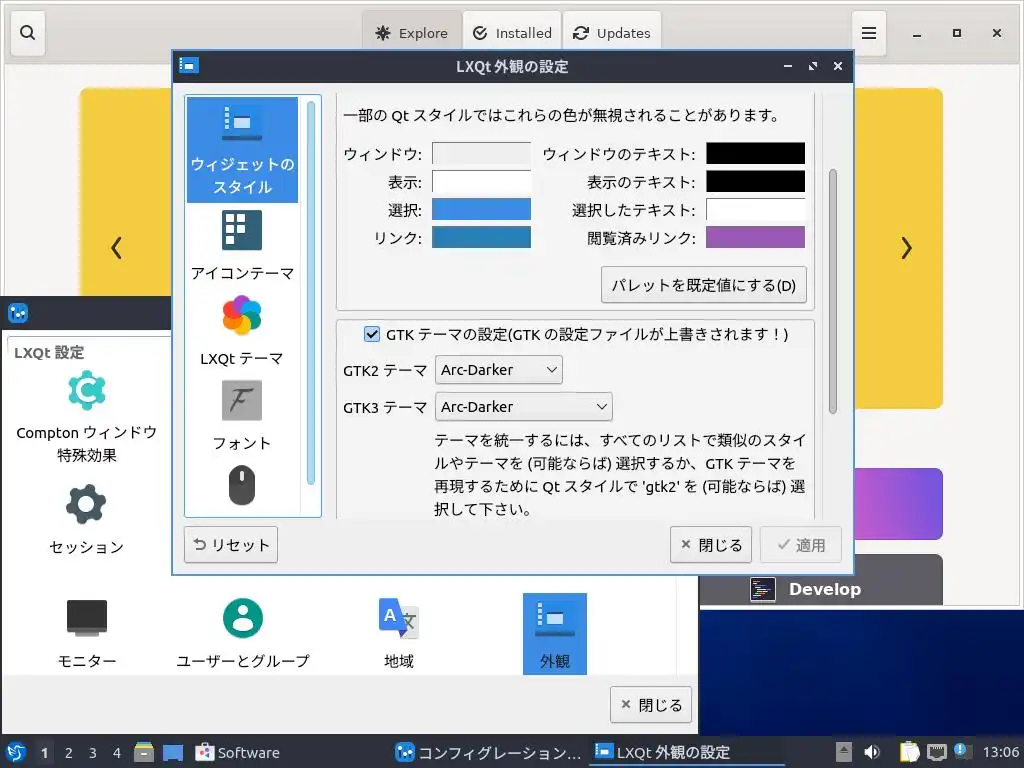Image resolution: width=1024 pixels, height=768 pixels.
Task: Open モニター settings
Action: click(x=87, y=633)
